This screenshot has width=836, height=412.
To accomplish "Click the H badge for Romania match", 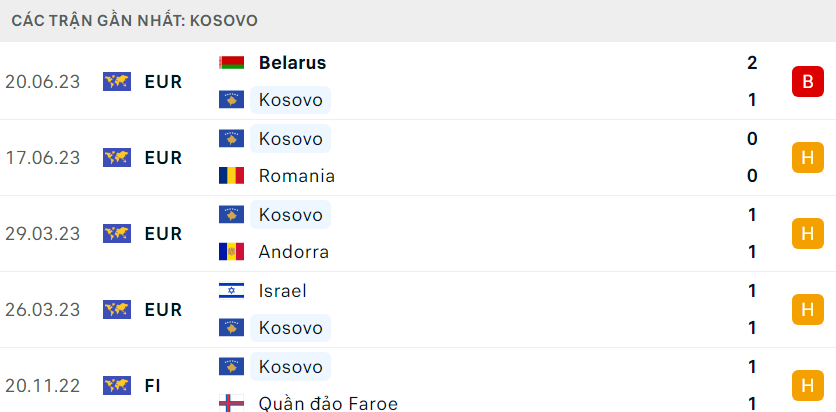I will (x=808, y=157).
